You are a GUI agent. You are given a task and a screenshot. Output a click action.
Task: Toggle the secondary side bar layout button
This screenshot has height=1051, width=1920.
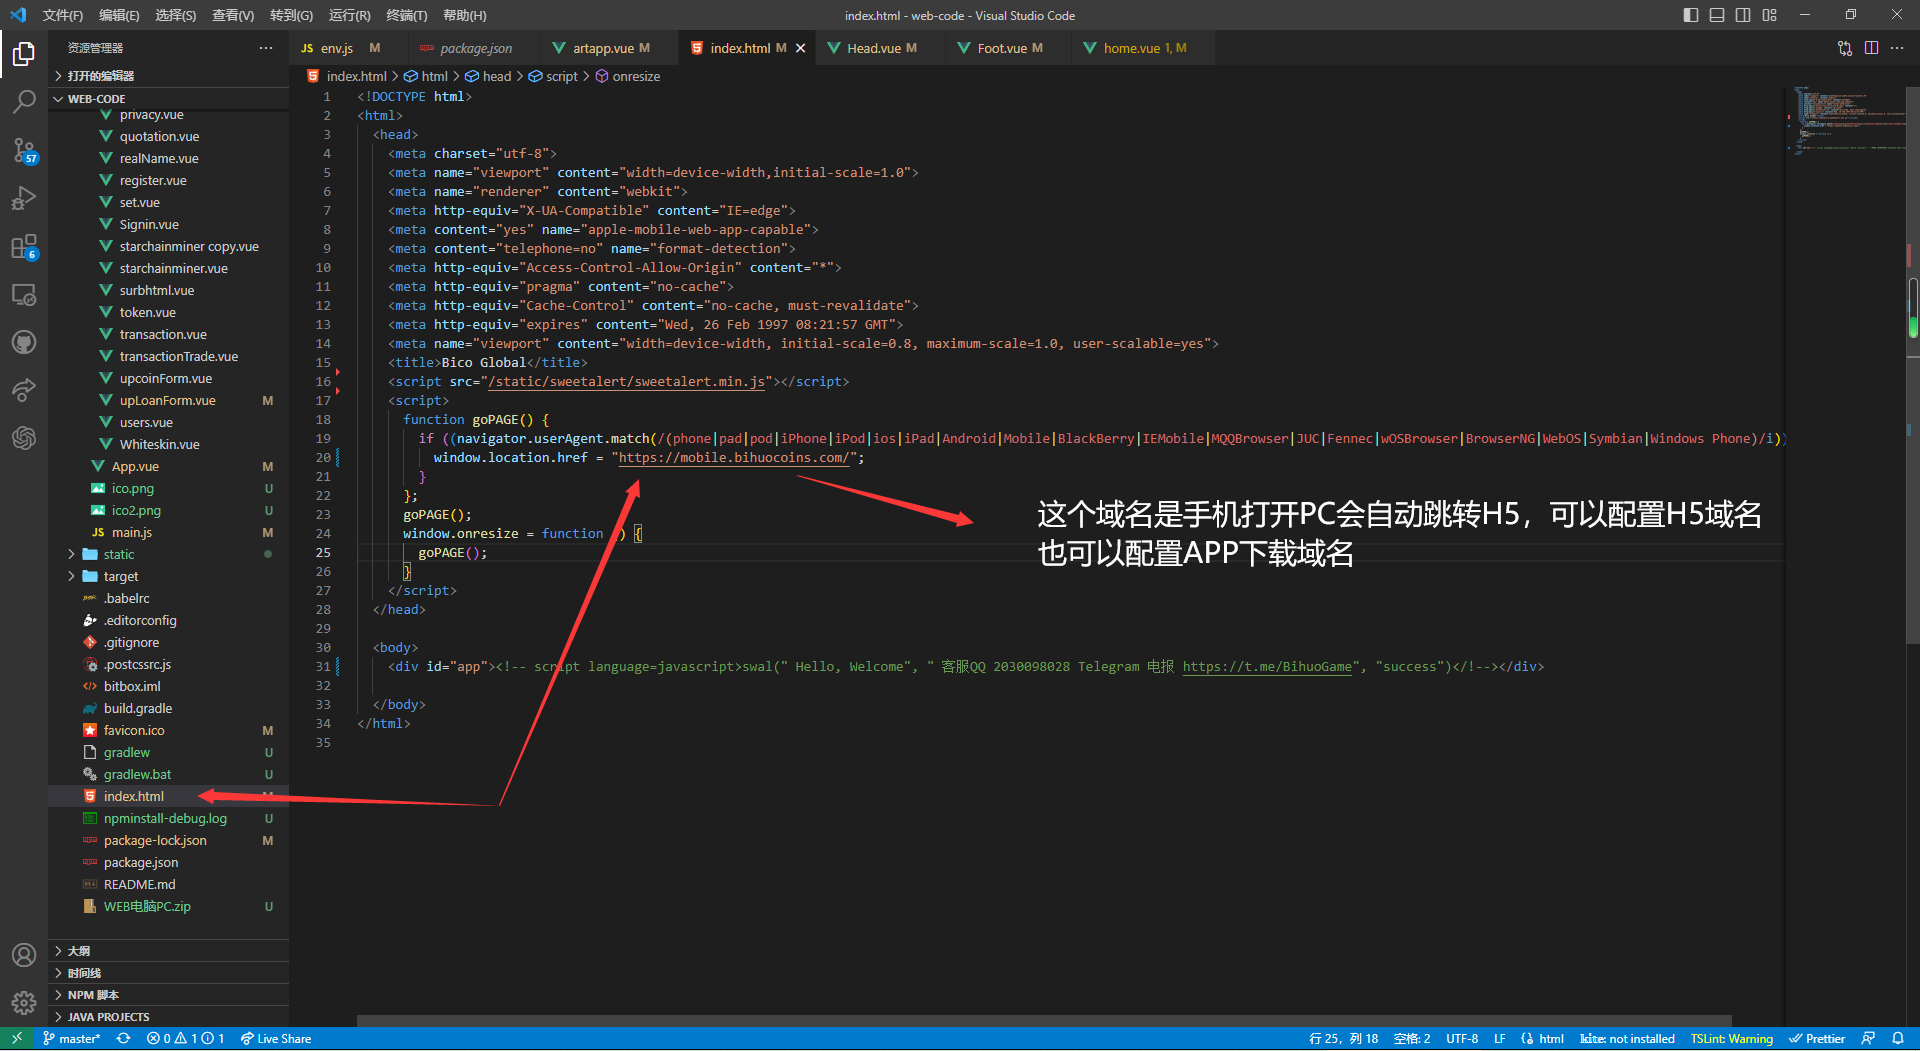[1743, 15]
